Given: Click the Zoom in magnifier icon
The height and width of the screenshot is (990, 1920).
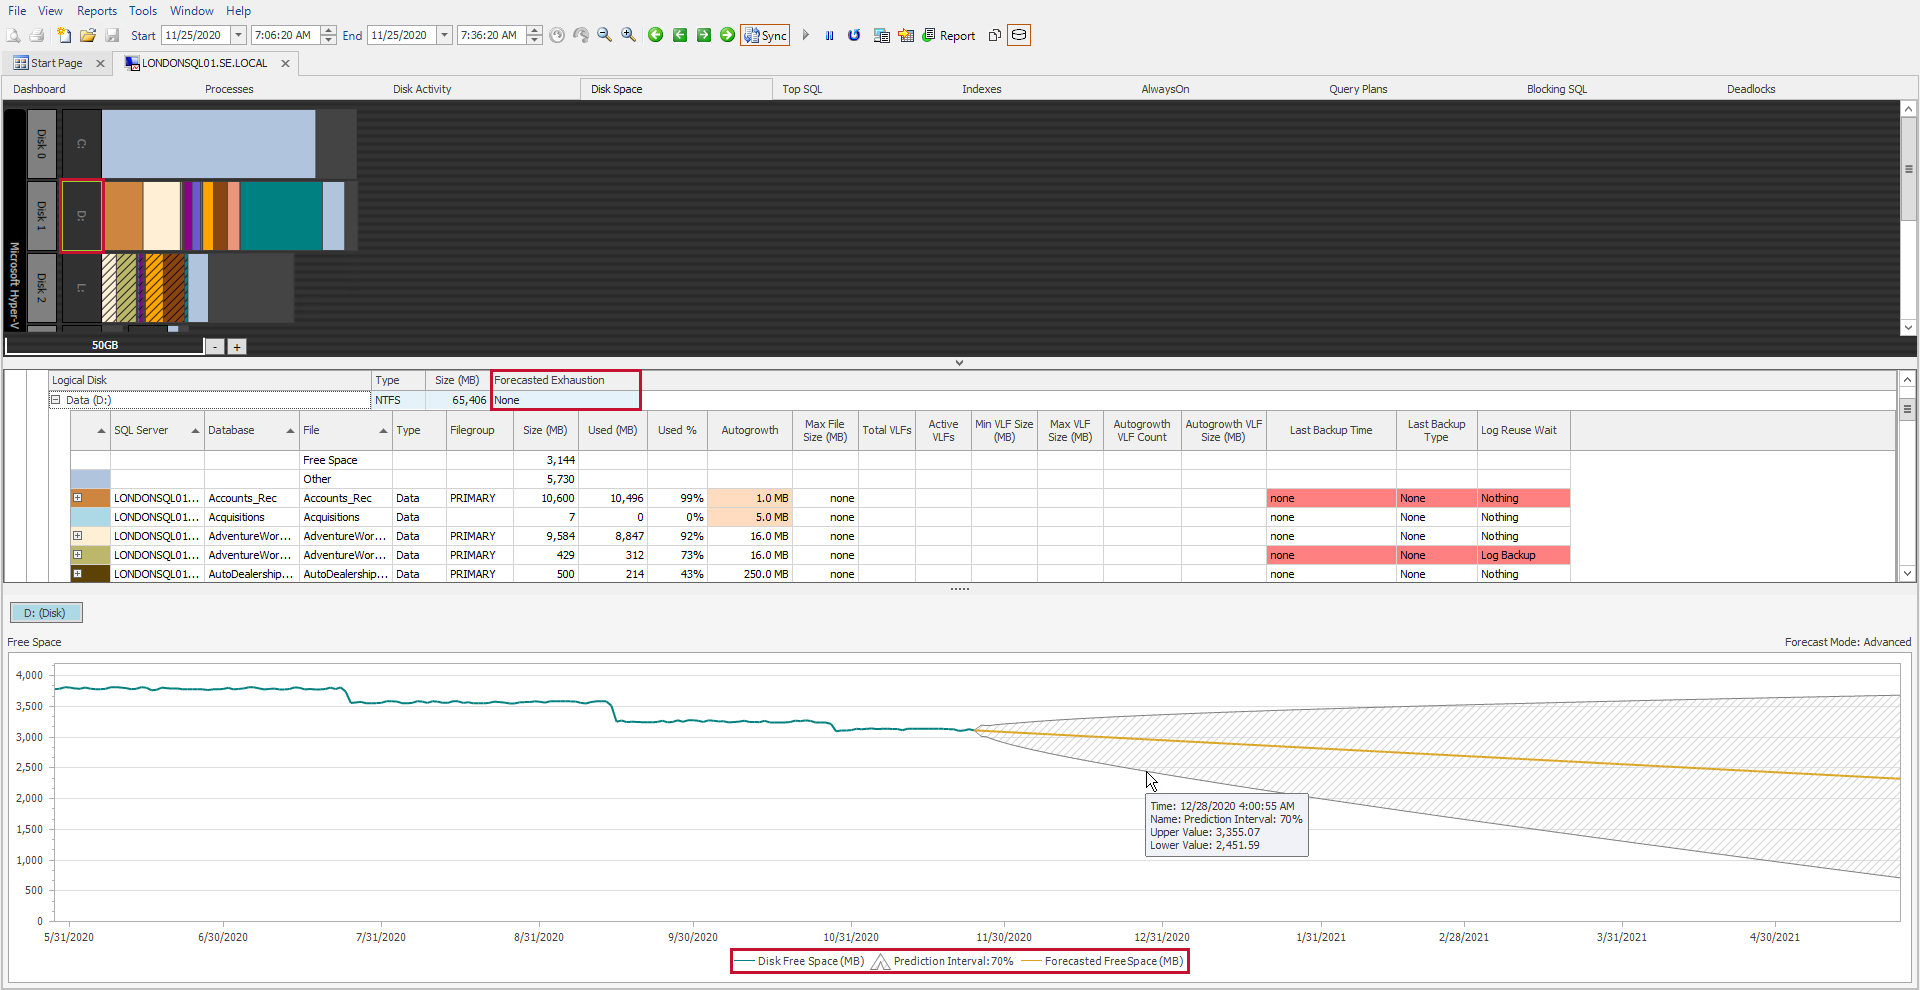Looking at the screenshot, I should (x=628, y=35).
